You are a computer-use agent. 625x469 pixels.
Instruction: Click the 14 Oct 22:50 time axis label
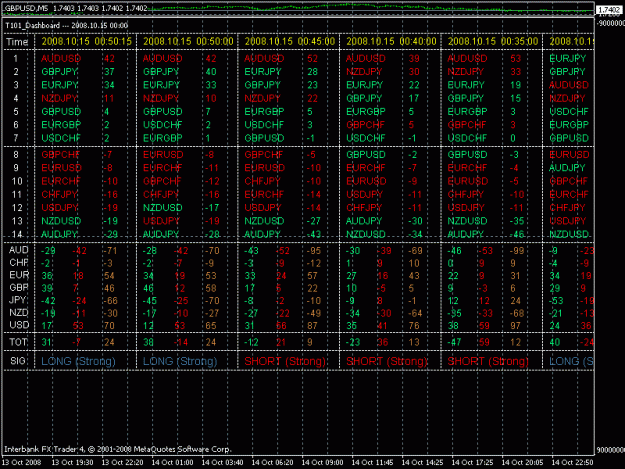pyautogui.click(x=572, y=463)
